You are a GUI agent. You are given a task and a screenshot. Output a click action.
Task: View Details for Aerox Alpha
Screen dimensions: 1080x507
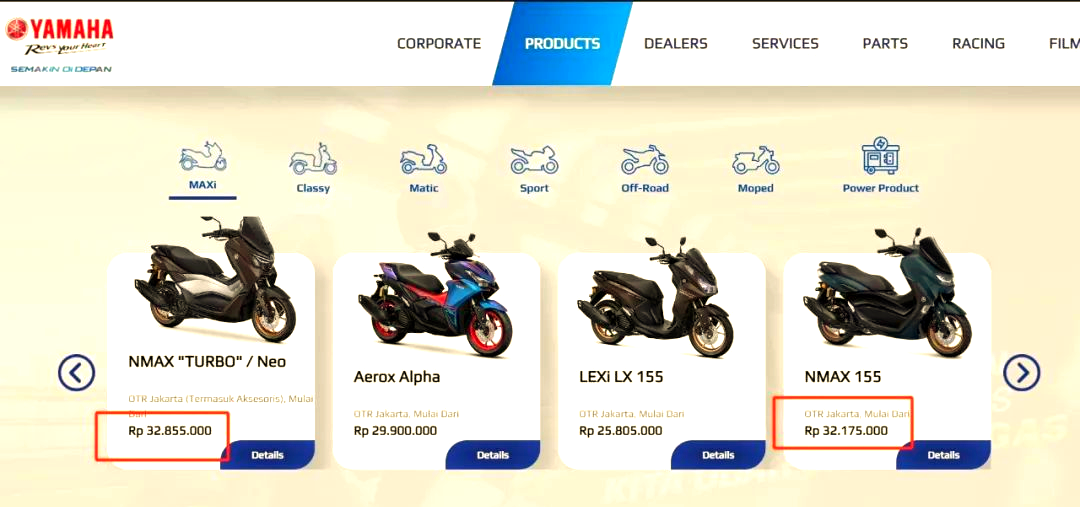492,455
